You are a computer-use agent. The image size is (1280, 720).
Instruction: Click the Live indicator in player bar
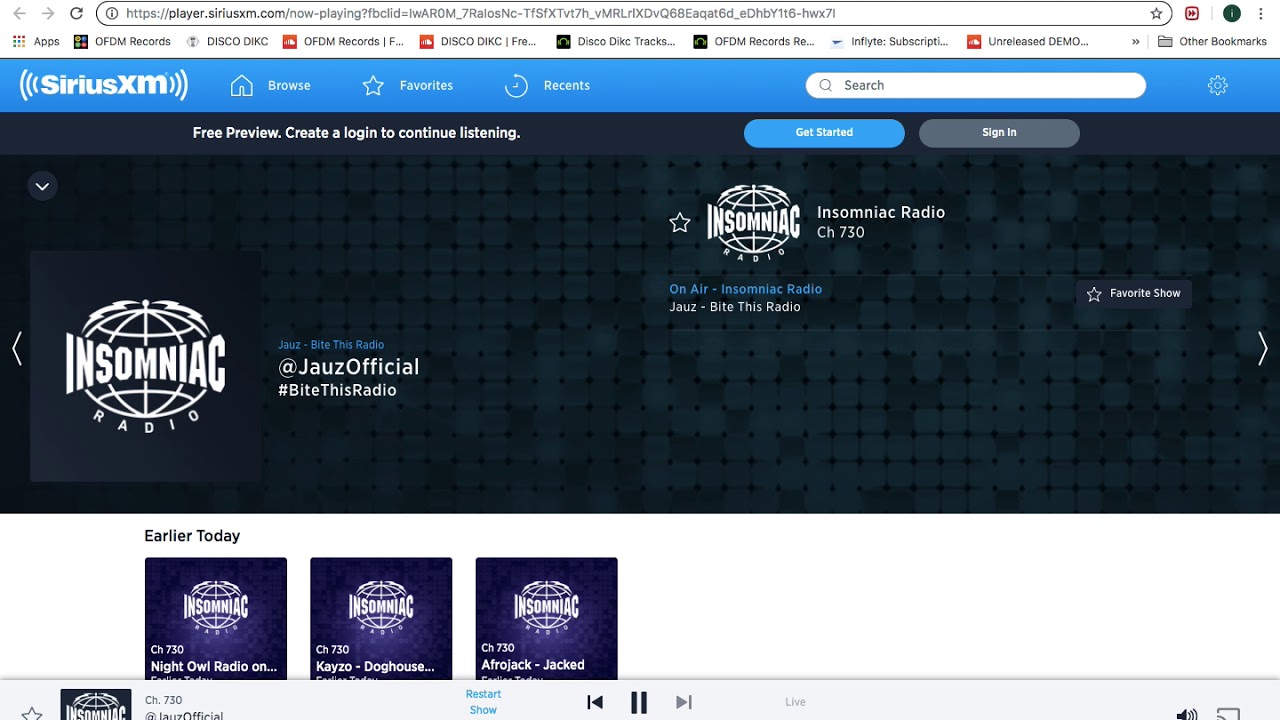[795, 702]
